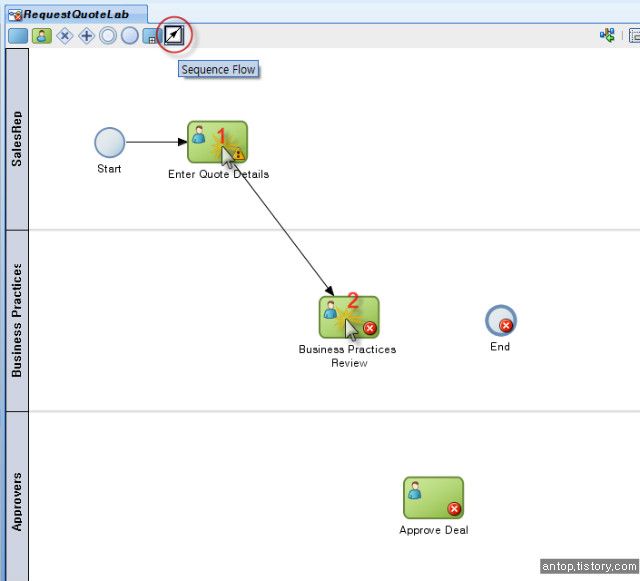Click the layout diagram icon with green arrow
640x581 pixels.
[x=607, y=35]
